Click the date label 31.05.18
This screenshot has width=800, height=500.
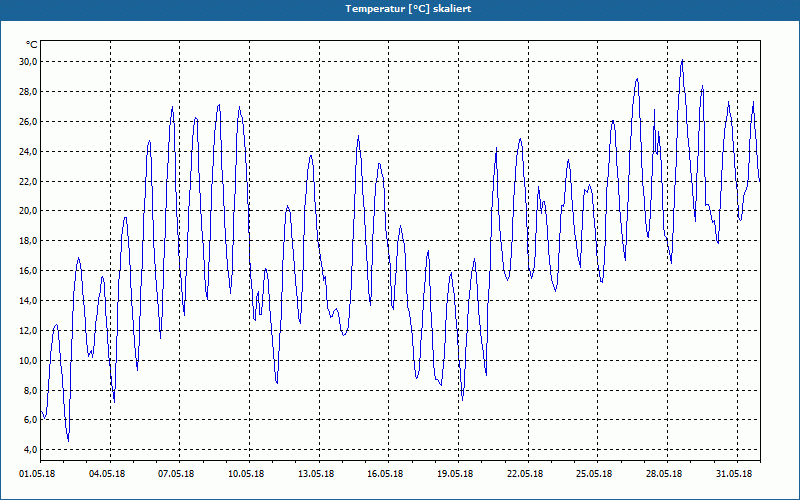[734, 474]
